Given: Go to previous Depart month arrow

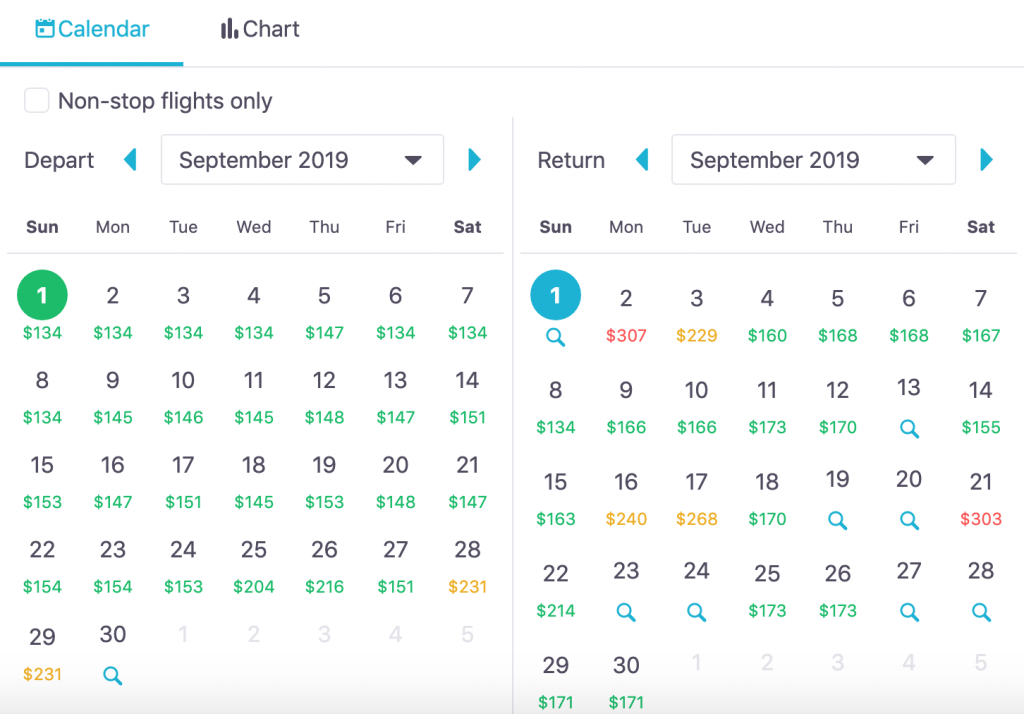Looking at the screenshot, I should 130,160.
